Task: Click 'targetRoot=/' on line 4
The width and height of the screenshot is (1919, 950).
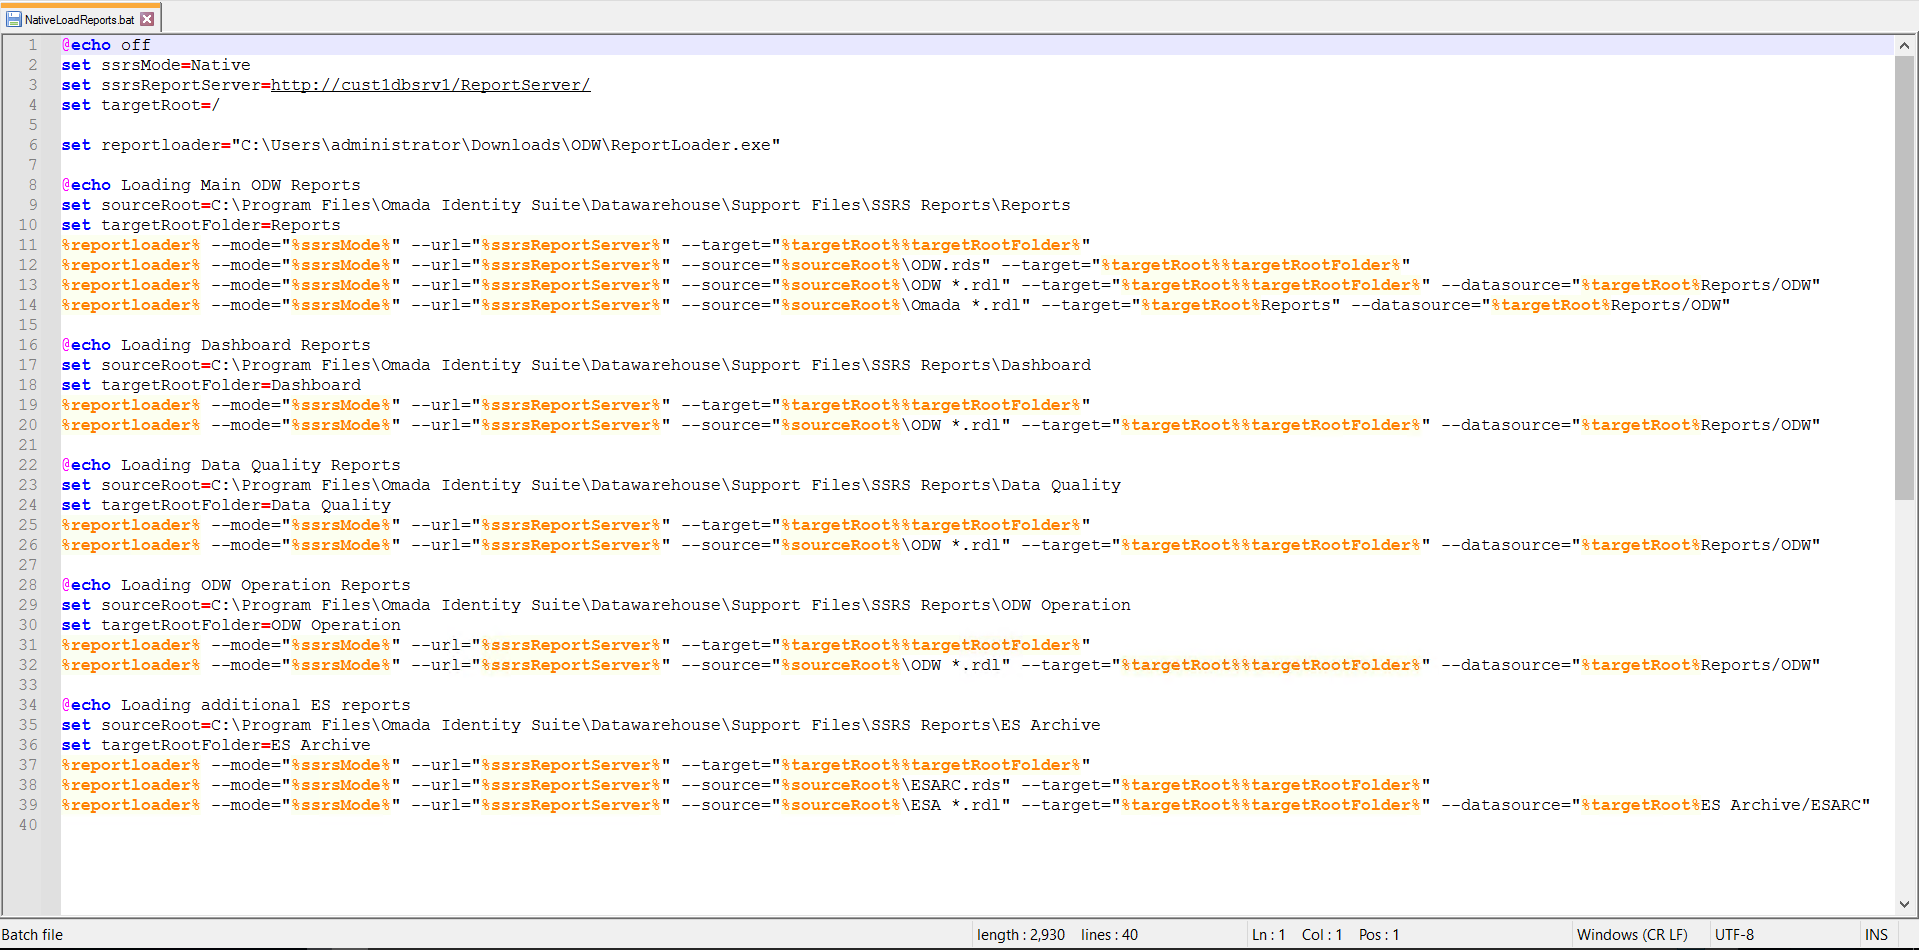Action: point(161,105)
